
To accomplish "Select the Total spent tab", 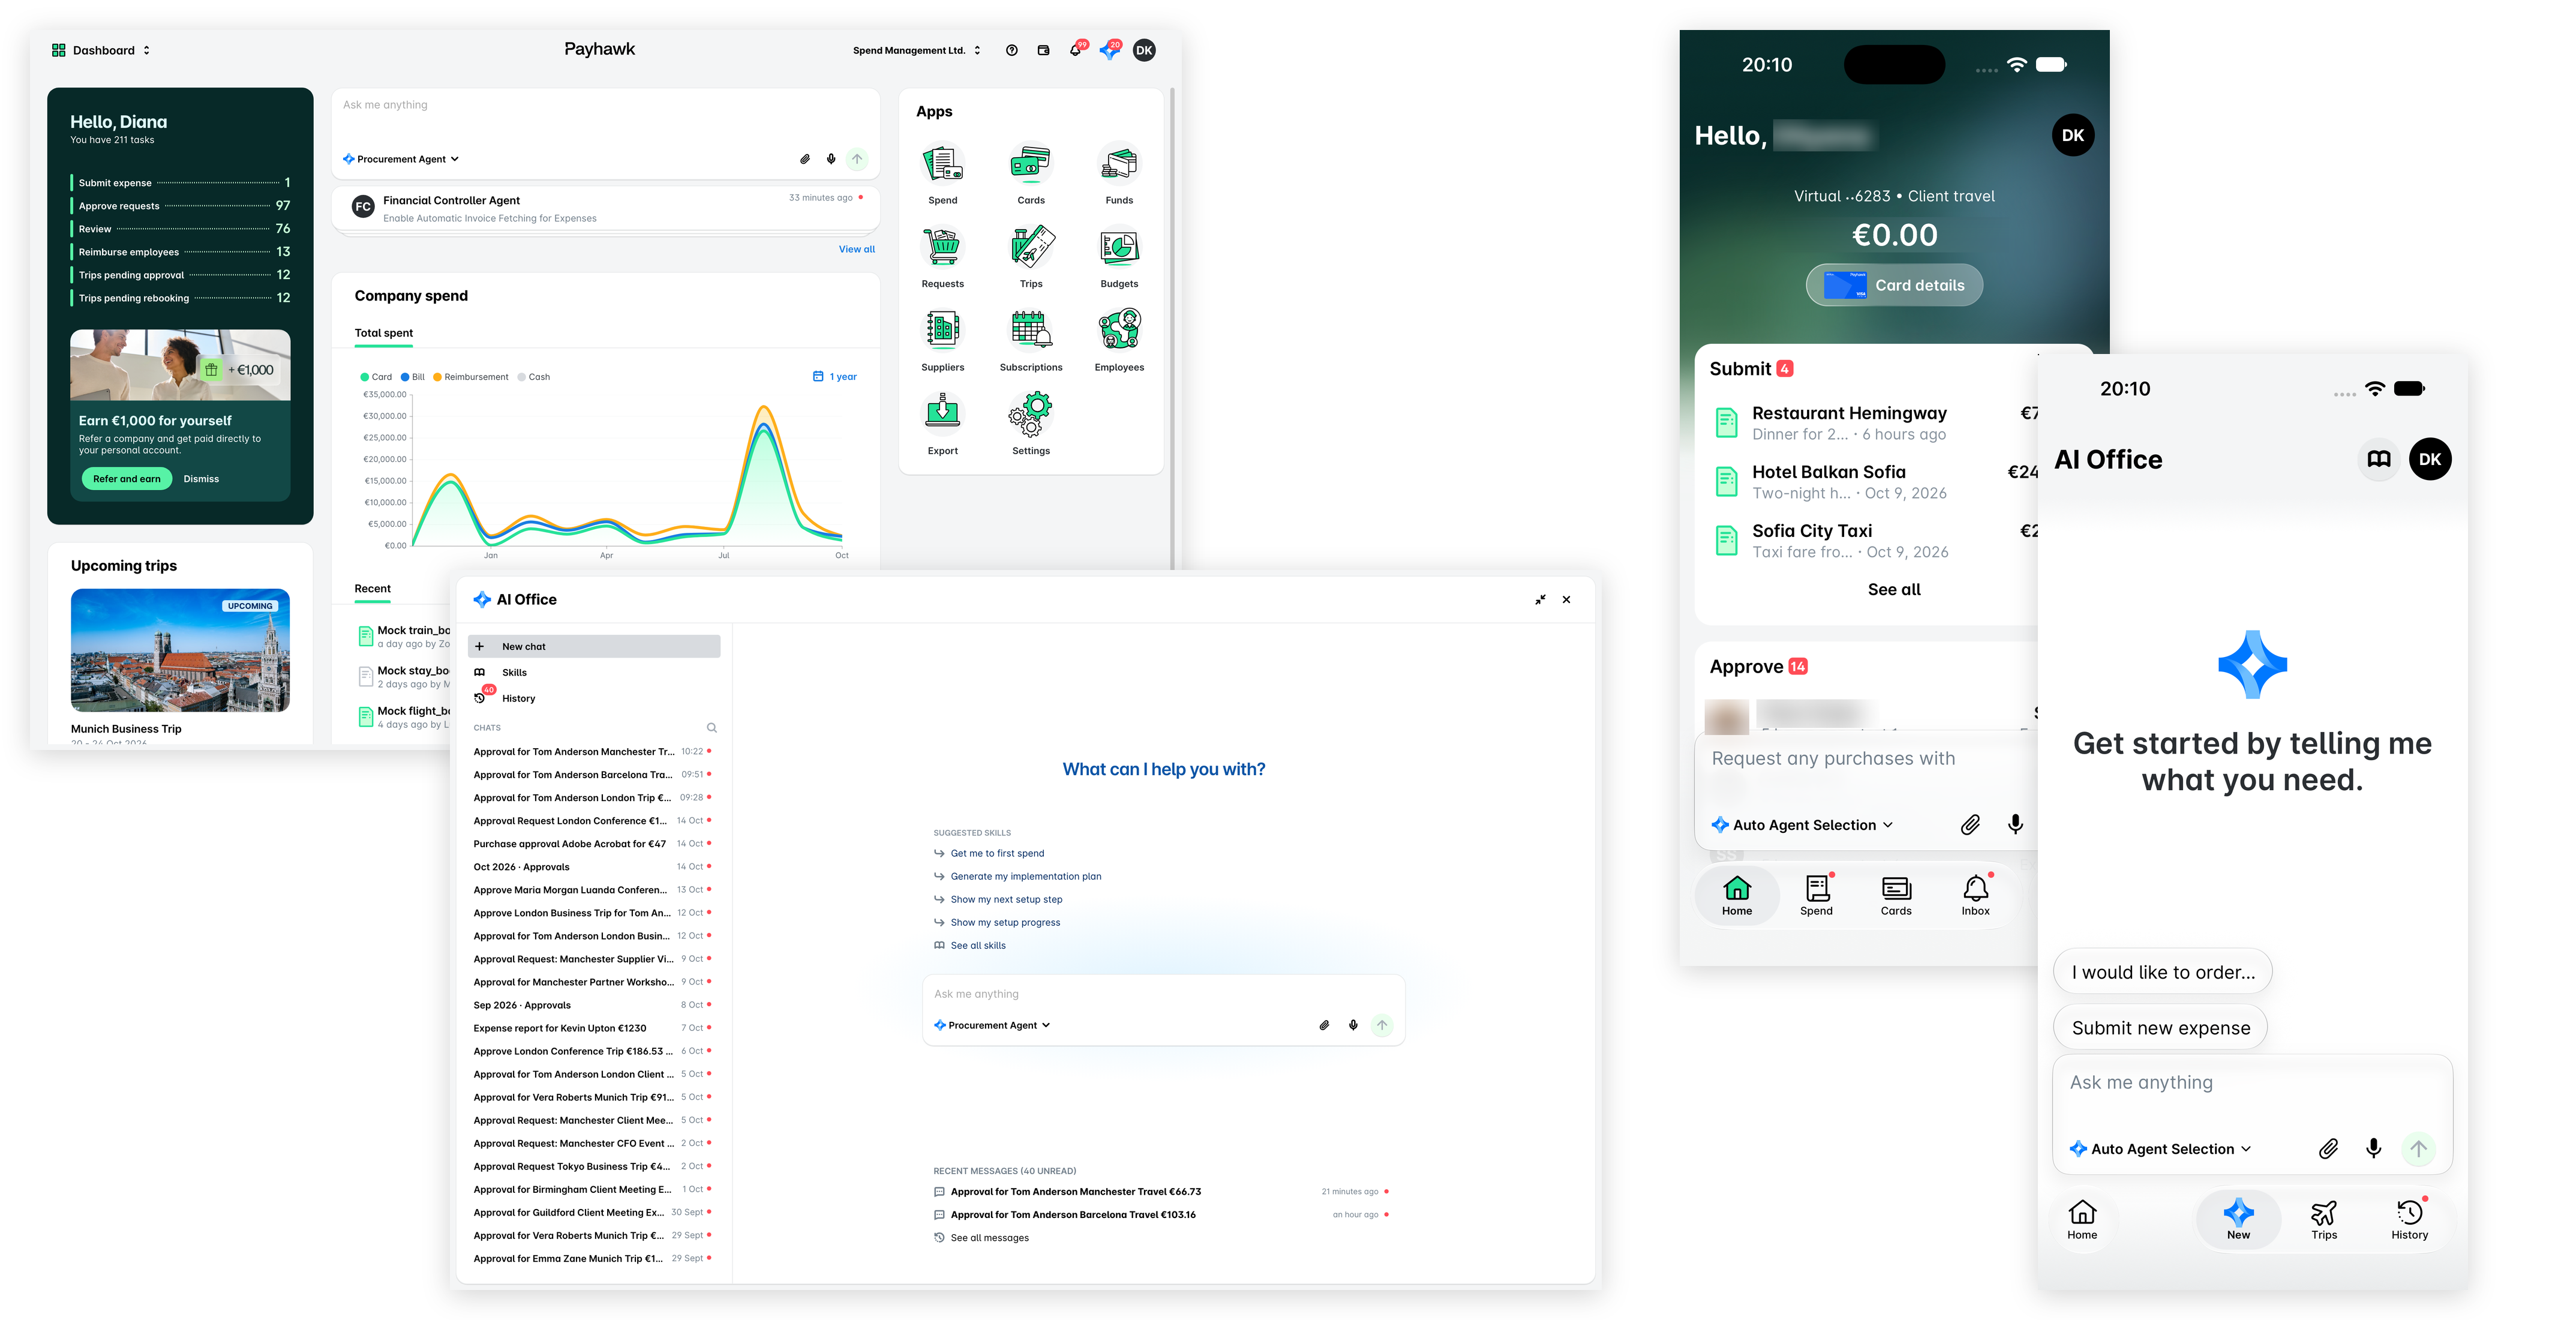I will (383, 334).
